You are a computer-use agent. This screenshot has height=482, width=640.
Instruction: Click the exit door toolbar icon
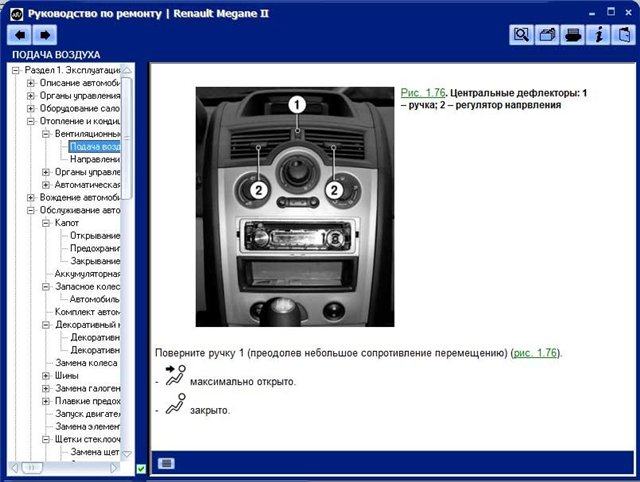coord(623,35)
